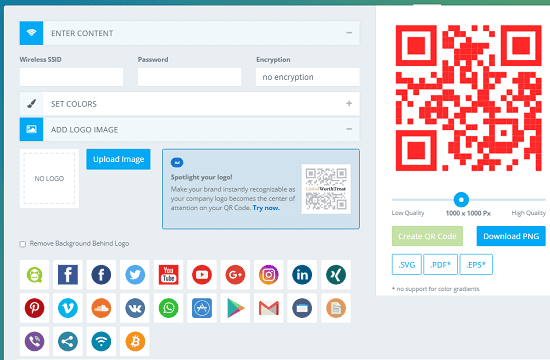The height and width of the screenshot is (360, 550).
Task: Choose the Pinterest logo
Action: tap(34, 308)
